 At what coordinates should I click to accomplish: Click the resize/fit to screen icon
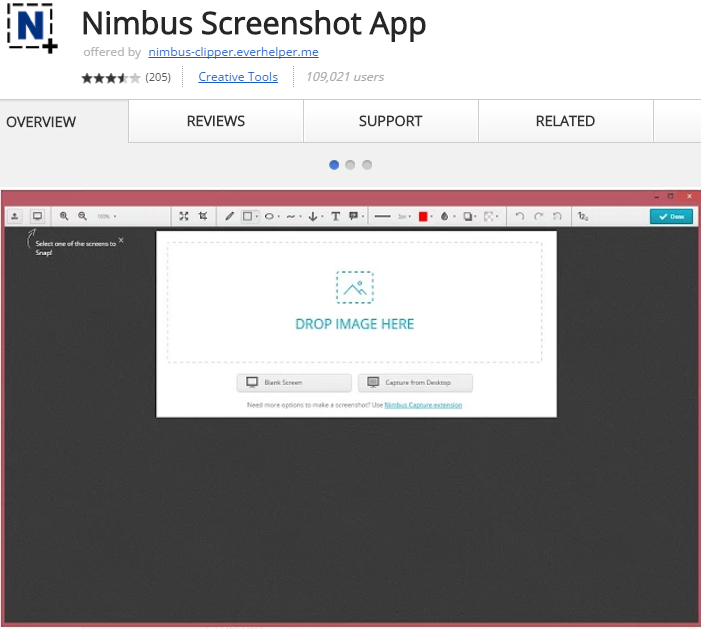(x=184, y=216)
